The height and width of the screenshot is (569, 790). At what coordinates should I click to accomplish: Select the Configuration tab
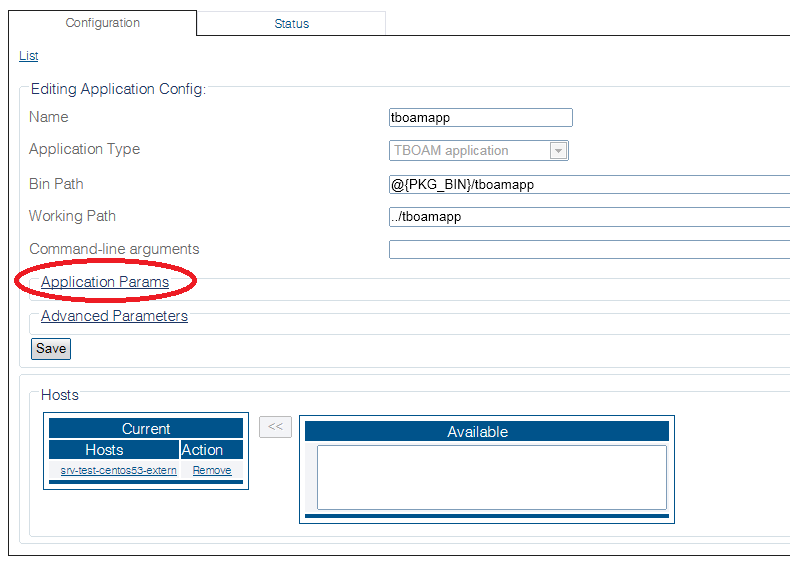pos(102,23)
